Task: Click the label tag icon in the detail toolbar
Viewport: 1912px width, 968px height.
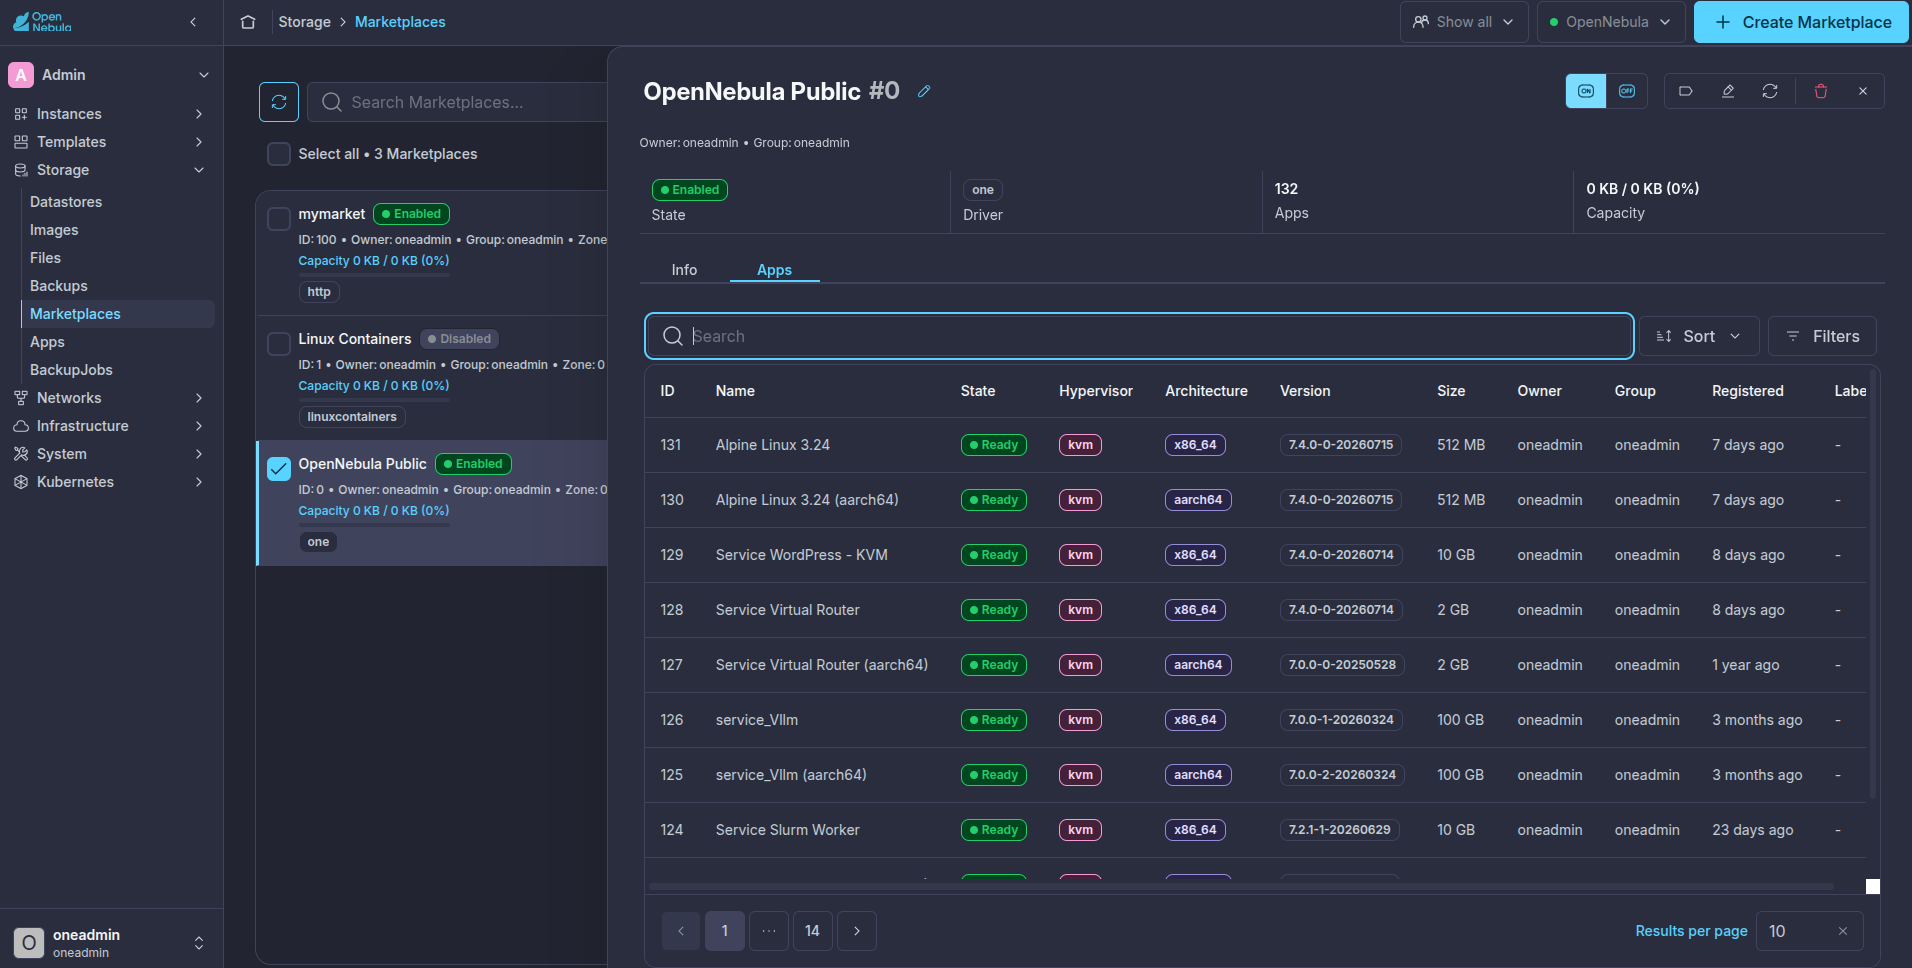Action: [1685, 91]
